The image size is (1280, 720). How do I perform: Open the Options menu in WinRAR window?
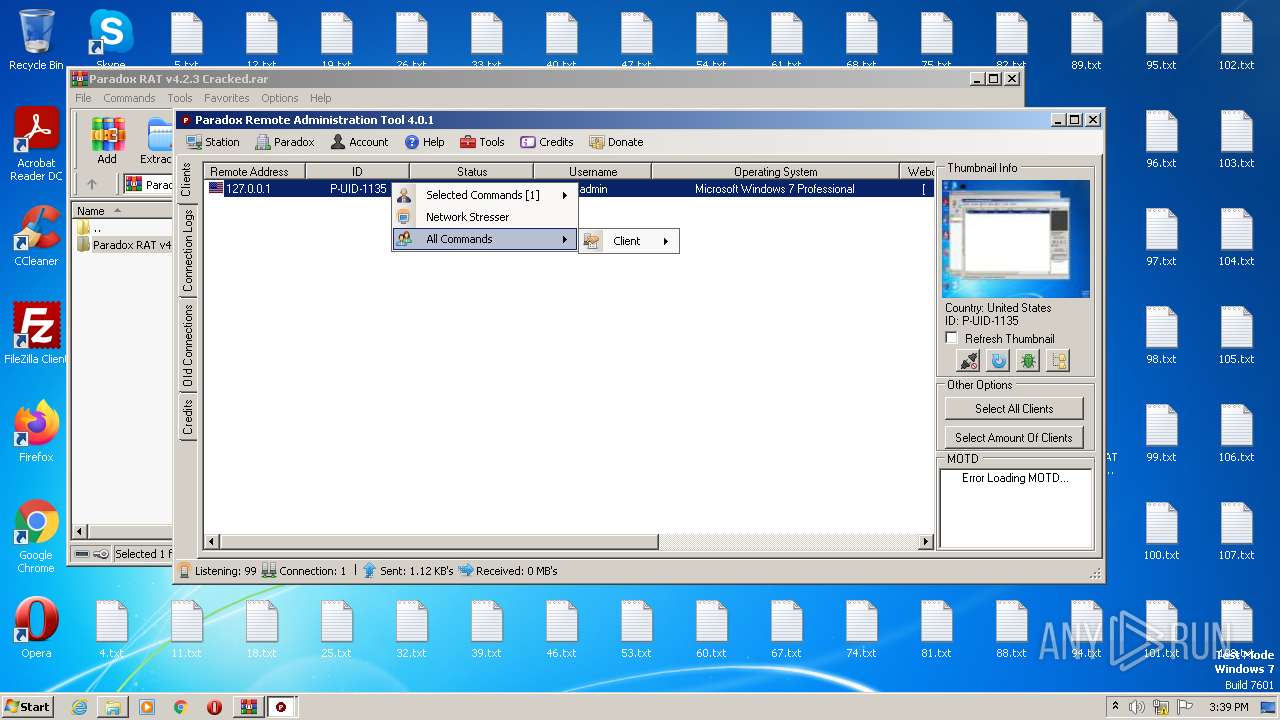point(280,98)
